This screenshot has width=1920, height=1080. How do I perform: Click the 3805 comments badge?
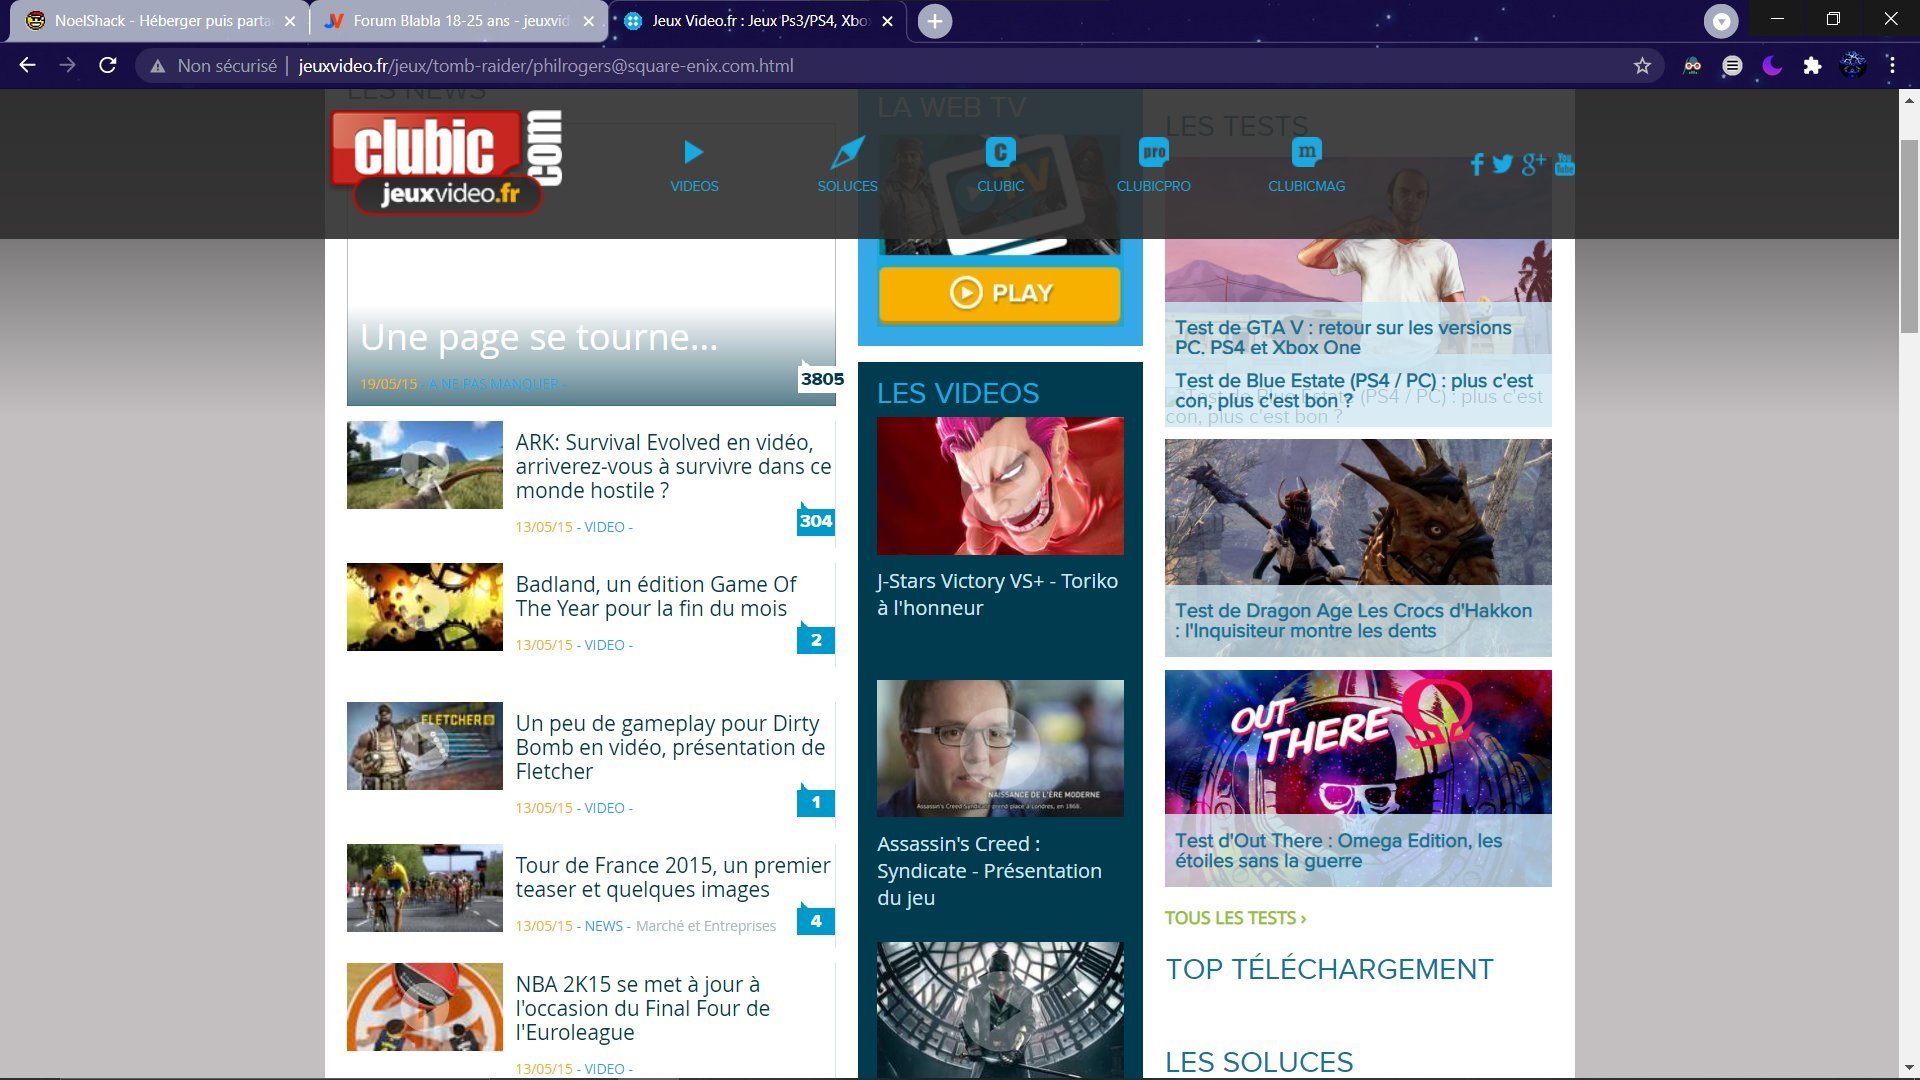822,378
